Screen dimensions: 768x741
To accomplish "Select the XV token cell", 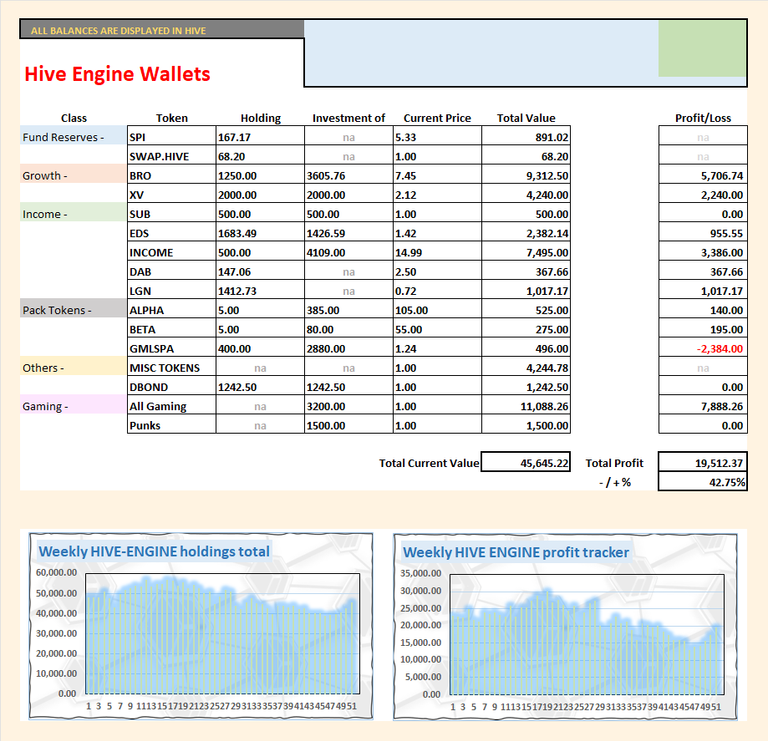I will pos(171,195).
